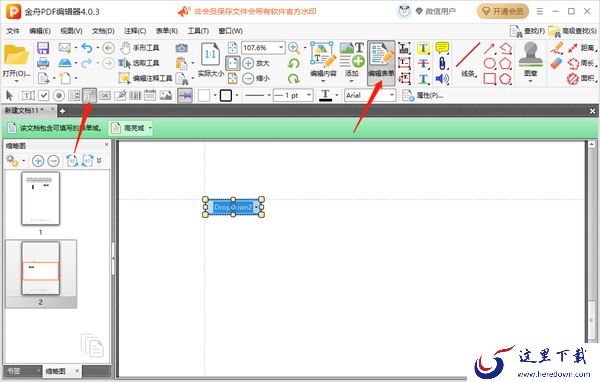Viewport: 600px width, 382px height.
Task: Click the speaker sound annotation icon
Action: click(x=442, y=78)
